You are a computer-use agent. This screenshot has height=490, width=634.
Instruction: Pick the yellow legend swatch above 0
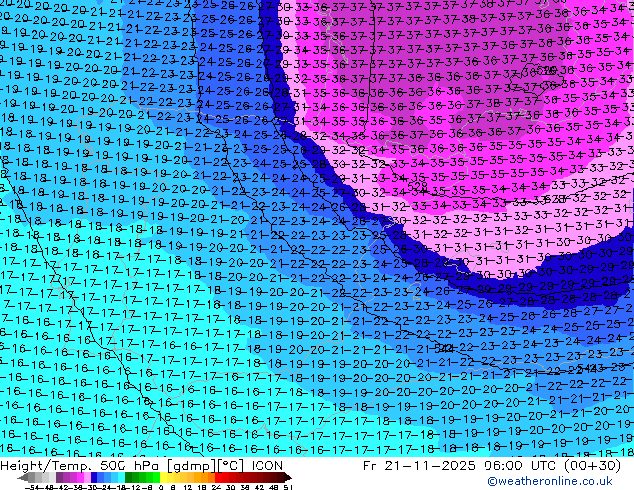163,477
